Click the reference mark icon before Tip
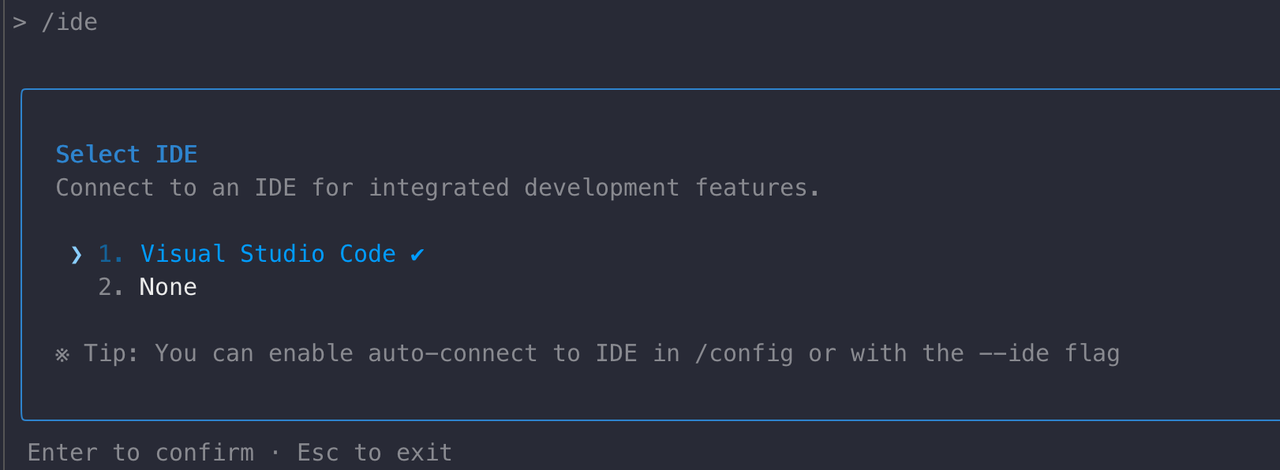This screenshot has width=1280, height=470. point(63,354)
